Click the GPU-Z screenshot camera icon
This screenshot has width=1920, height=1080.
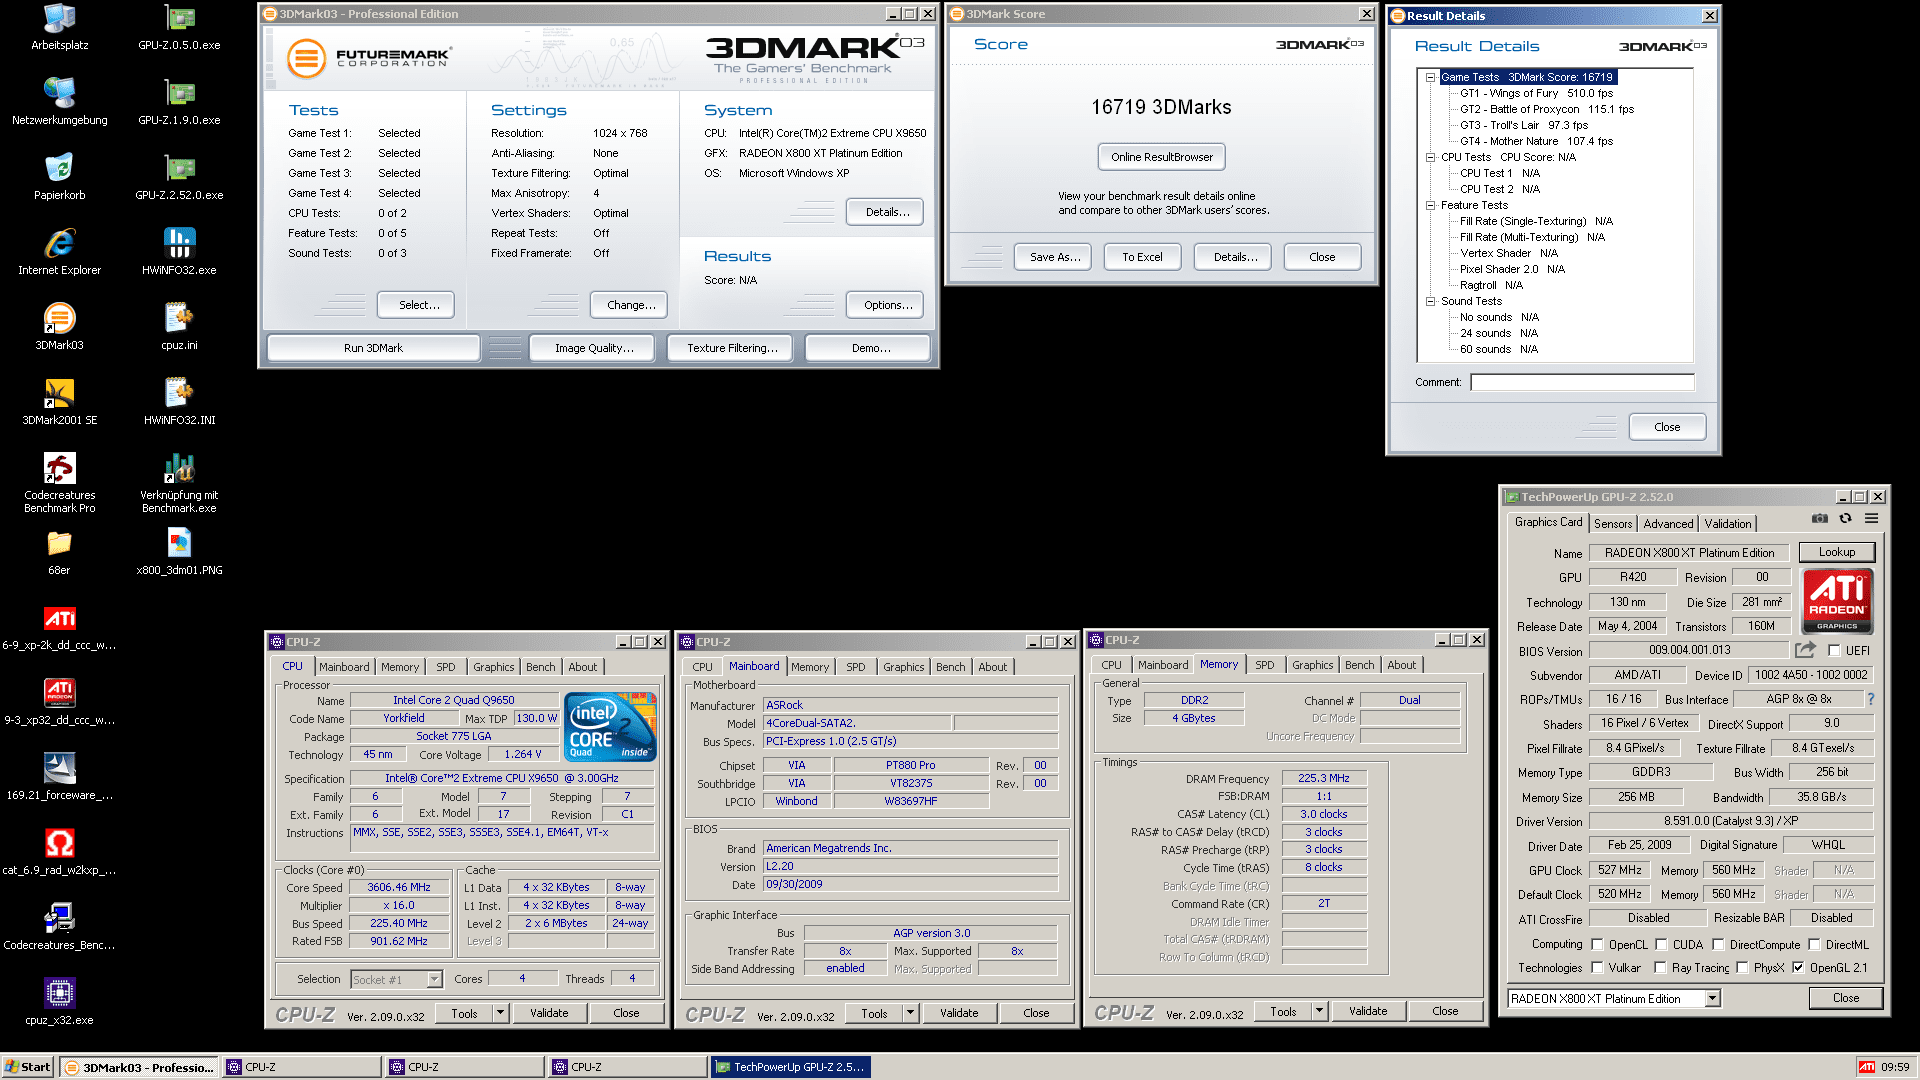tap(1820, 519)
